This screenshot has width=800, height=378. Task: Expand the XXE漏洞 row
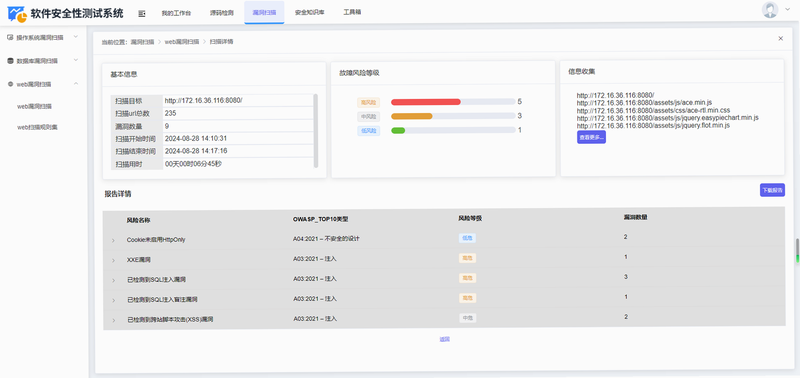tap(113, 260)
